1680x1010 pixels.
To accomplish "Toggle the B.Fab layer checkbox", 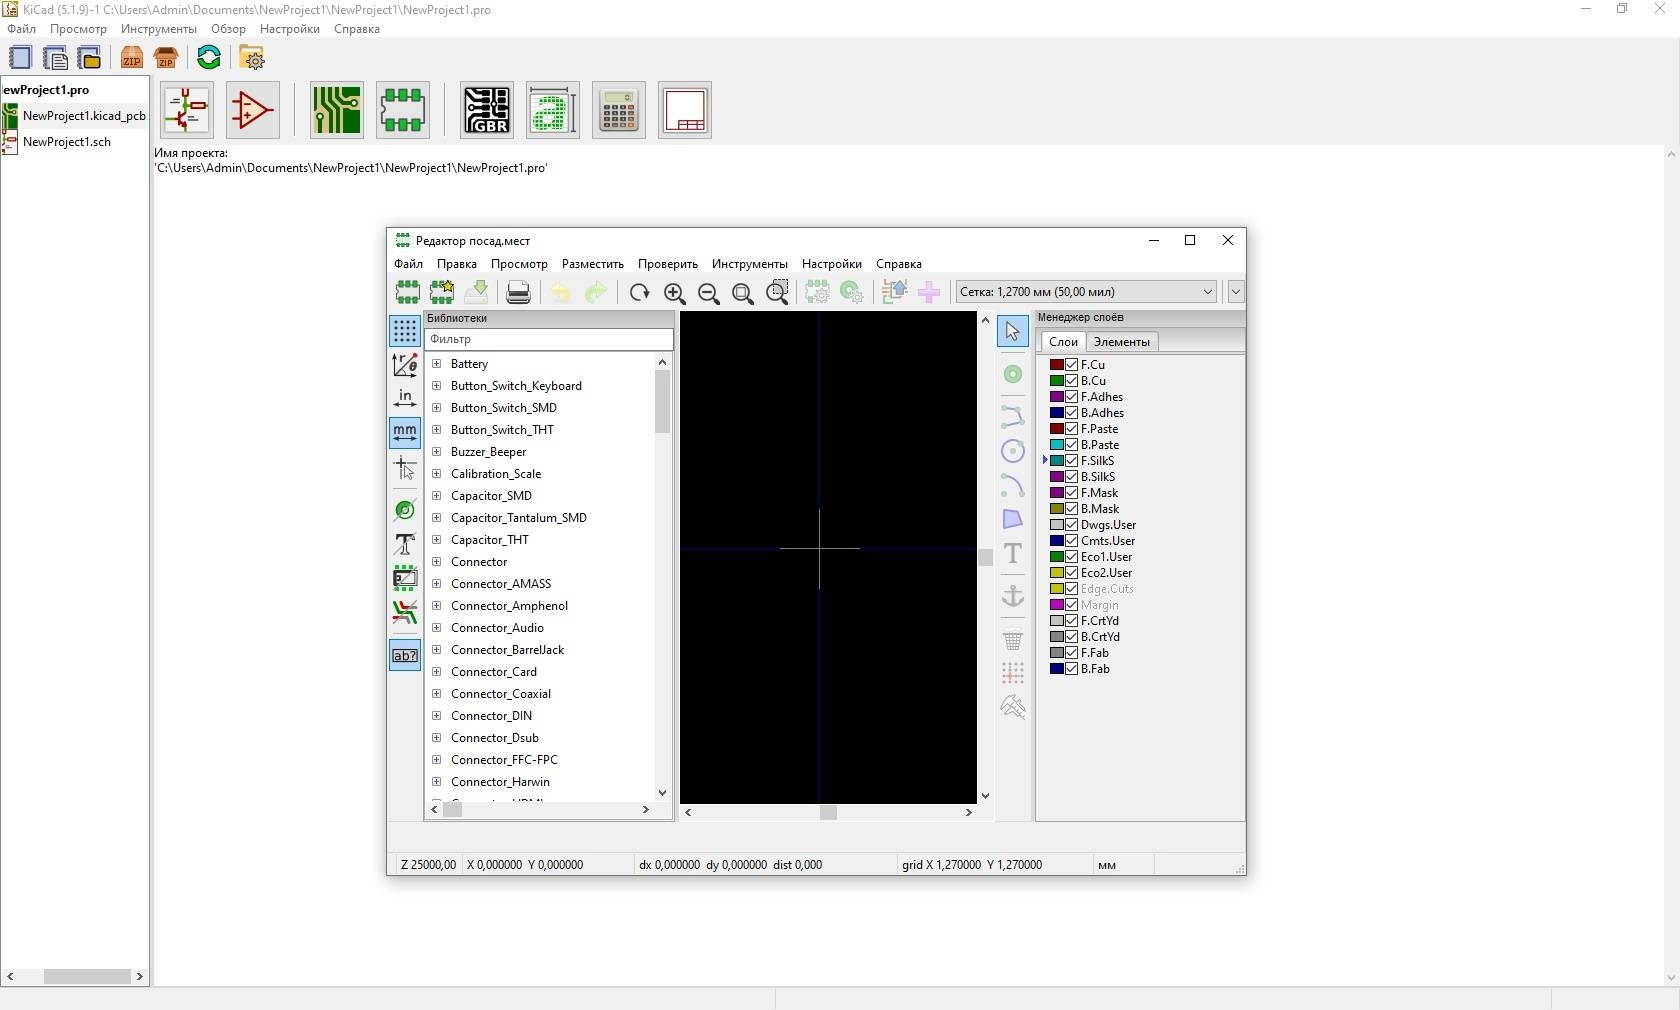I will (1071, 669).
